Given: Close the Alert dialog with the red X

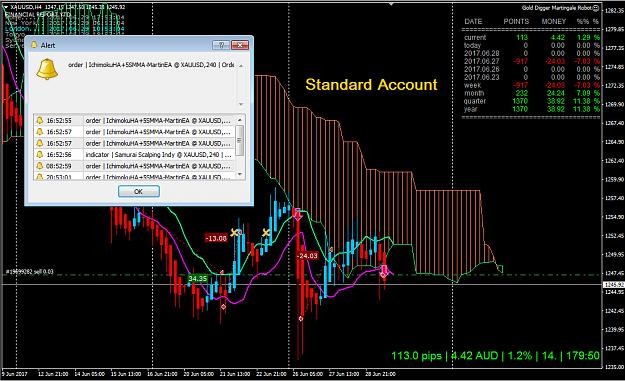Looking at the screenshot, I should pyautogui.click(x=240, y=45).
